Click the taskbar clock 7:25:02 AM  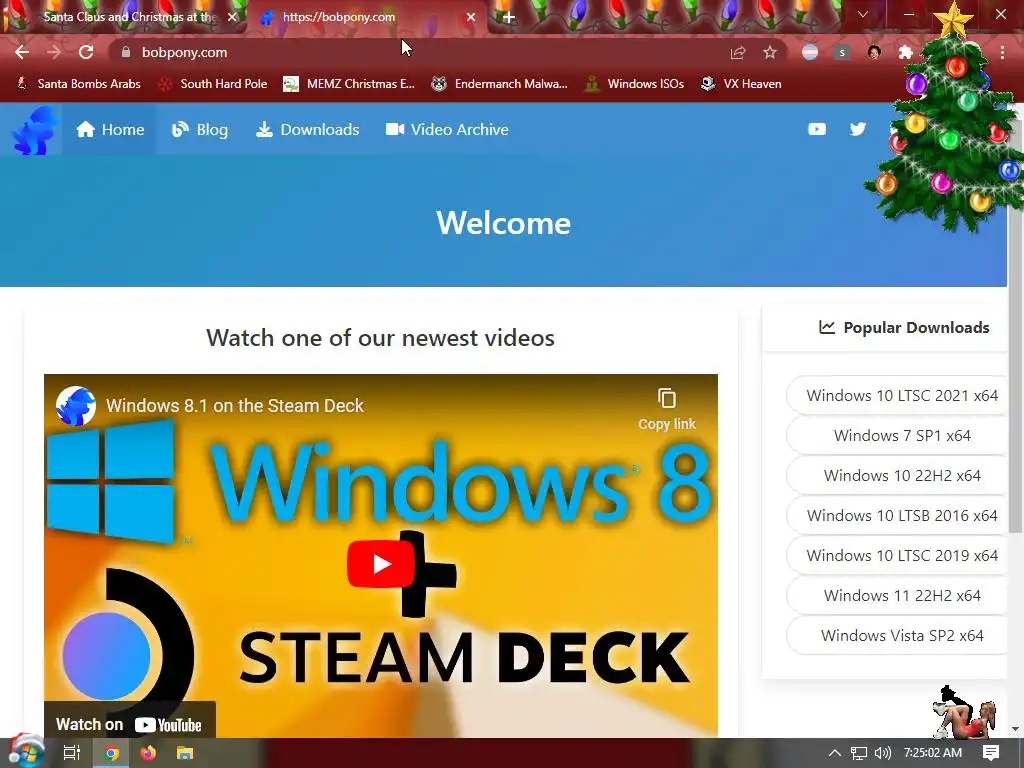(x=933, y=753)
